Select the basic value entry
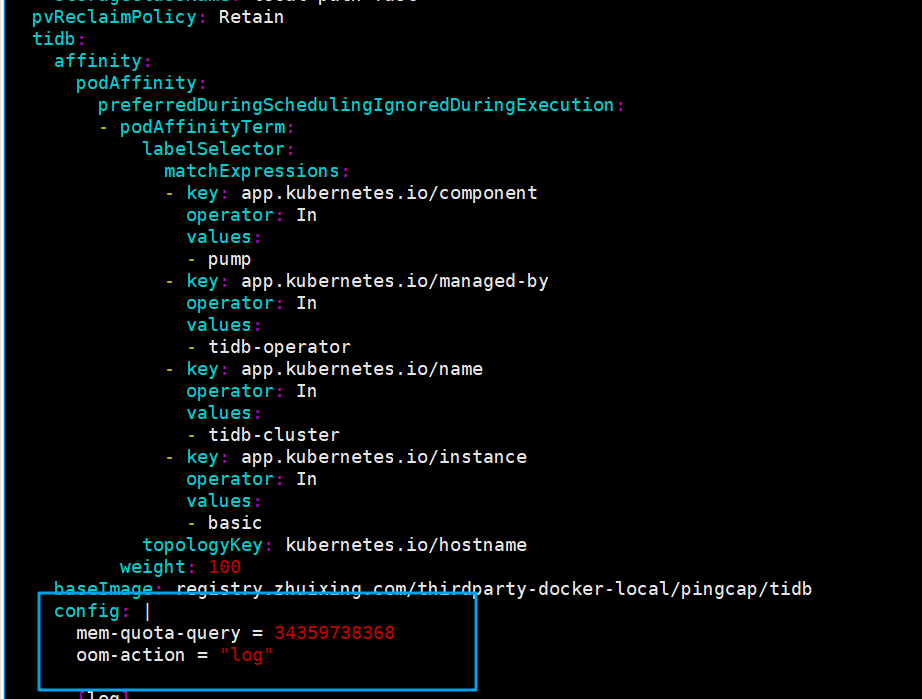Viewport: 922px width, 699px height. click(235, 523)
